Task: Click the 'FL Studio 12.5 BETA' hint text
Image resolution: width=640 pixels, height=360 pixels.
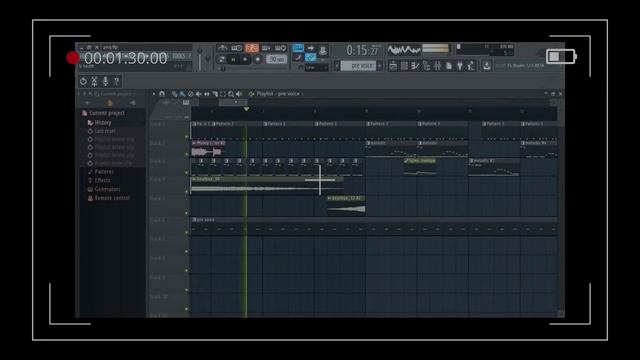Action: (x=525, y=66)
